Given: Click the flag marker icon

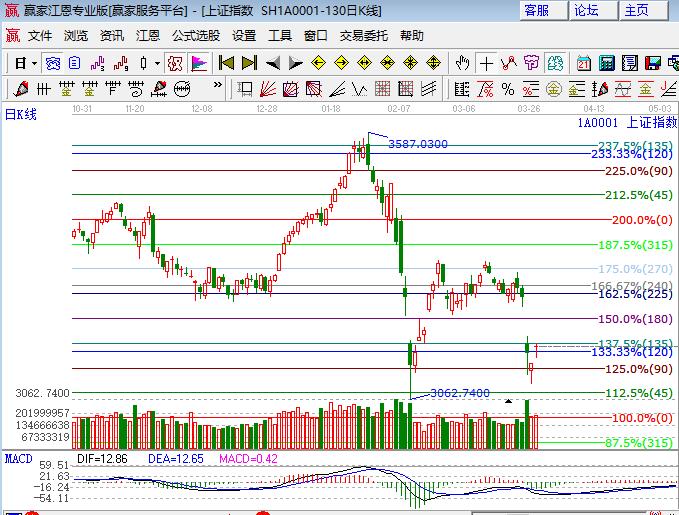Looking at the screenshot, I should 199,63.
